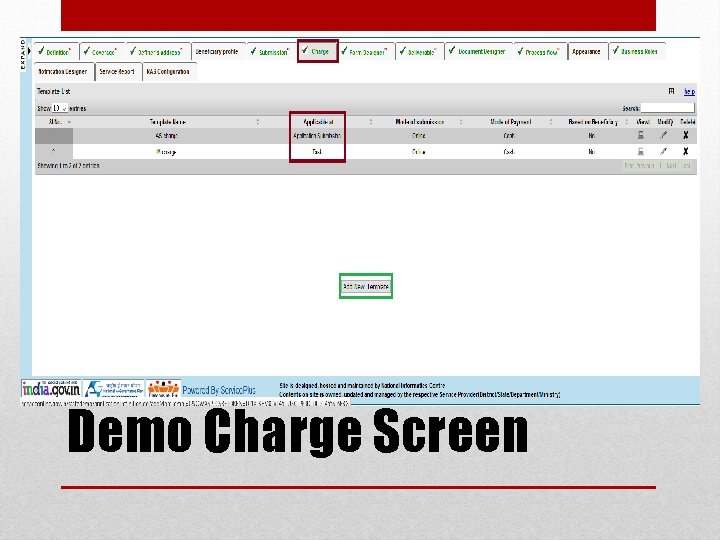This screenshot has width=720, height=540.
Task: Sort by Based on Beneficiary column
Action: (x=593, y=122)
